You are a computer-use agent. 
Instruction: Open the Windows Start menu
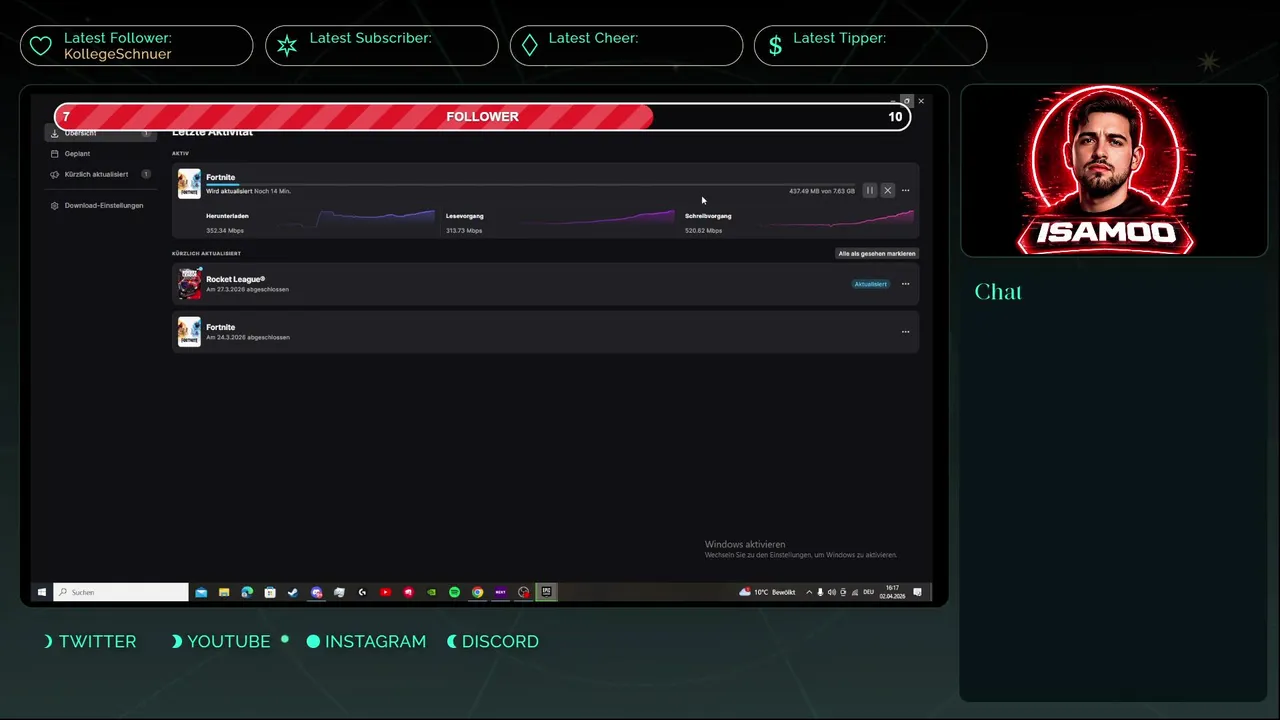[42, 592]
